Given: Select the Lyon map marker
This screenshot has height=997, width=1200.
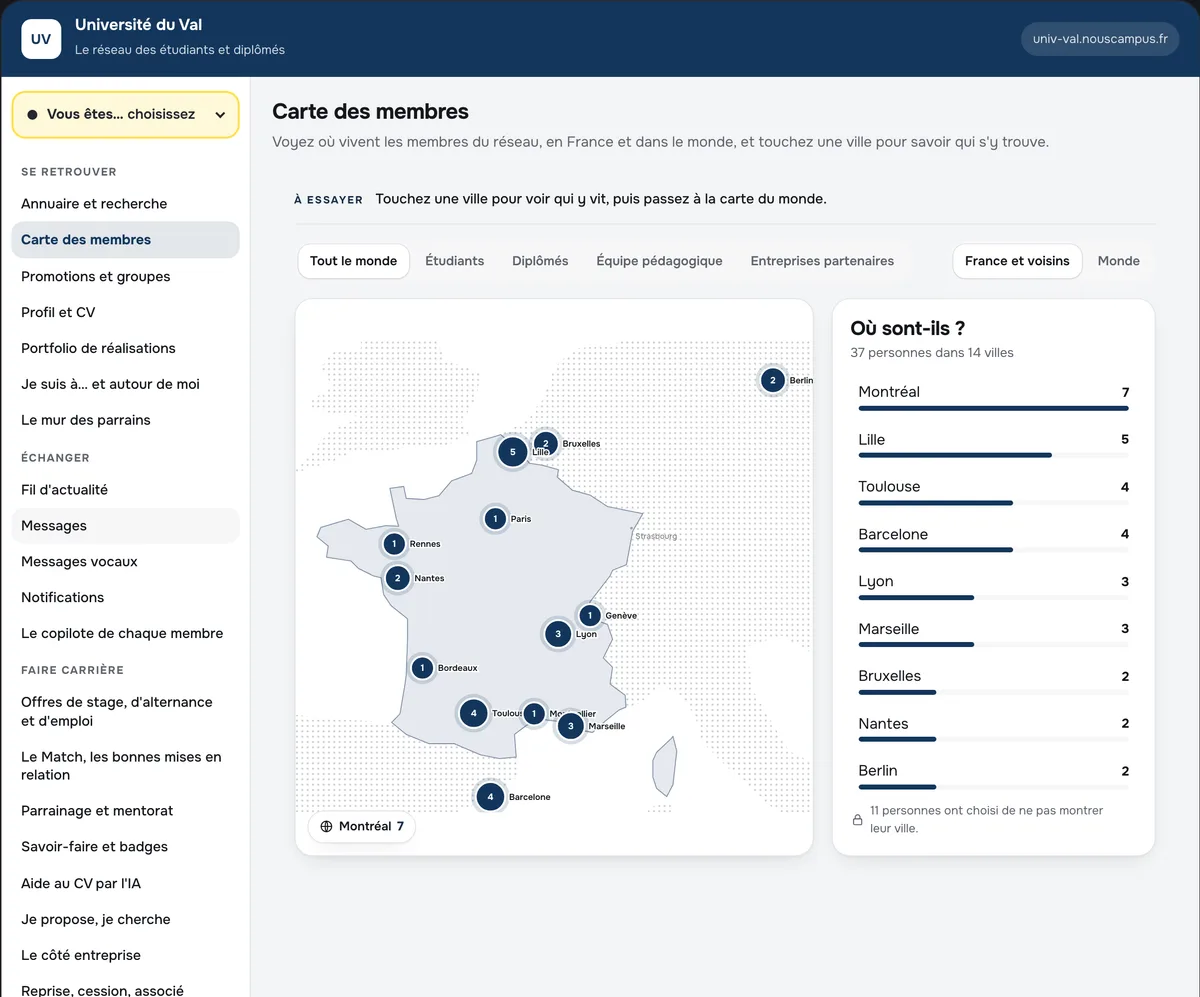Looking at the screenshot, I should click(558, 633).
